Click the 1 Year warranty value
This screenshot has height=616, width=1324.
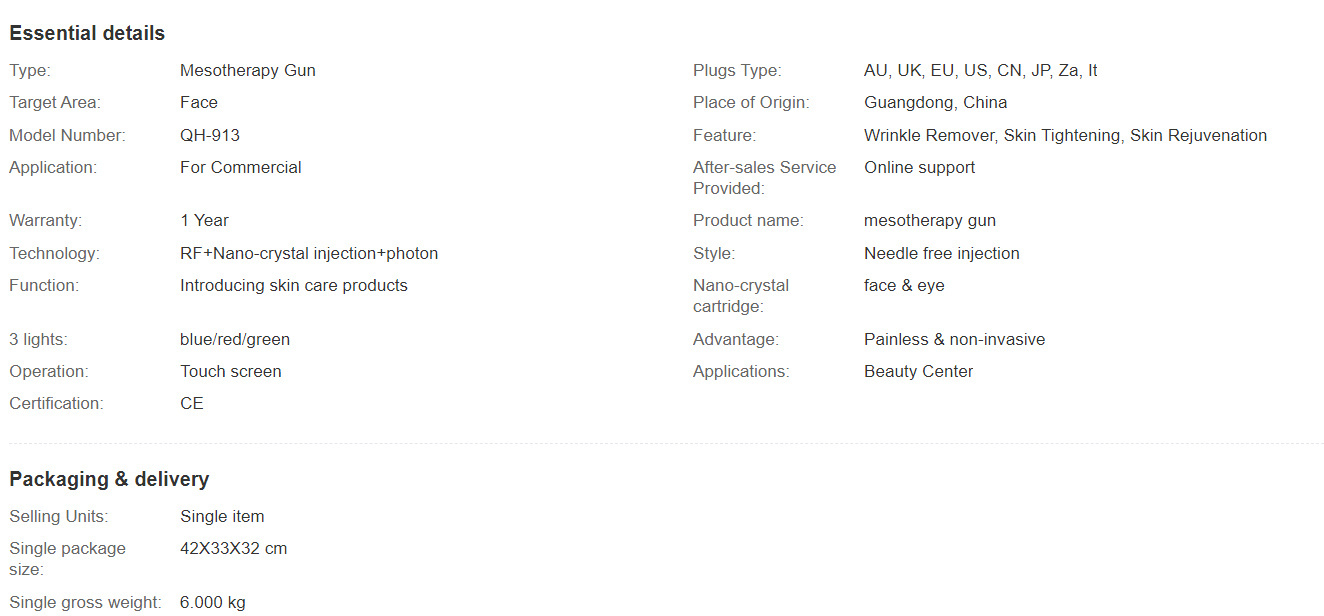tap(204, 220)
